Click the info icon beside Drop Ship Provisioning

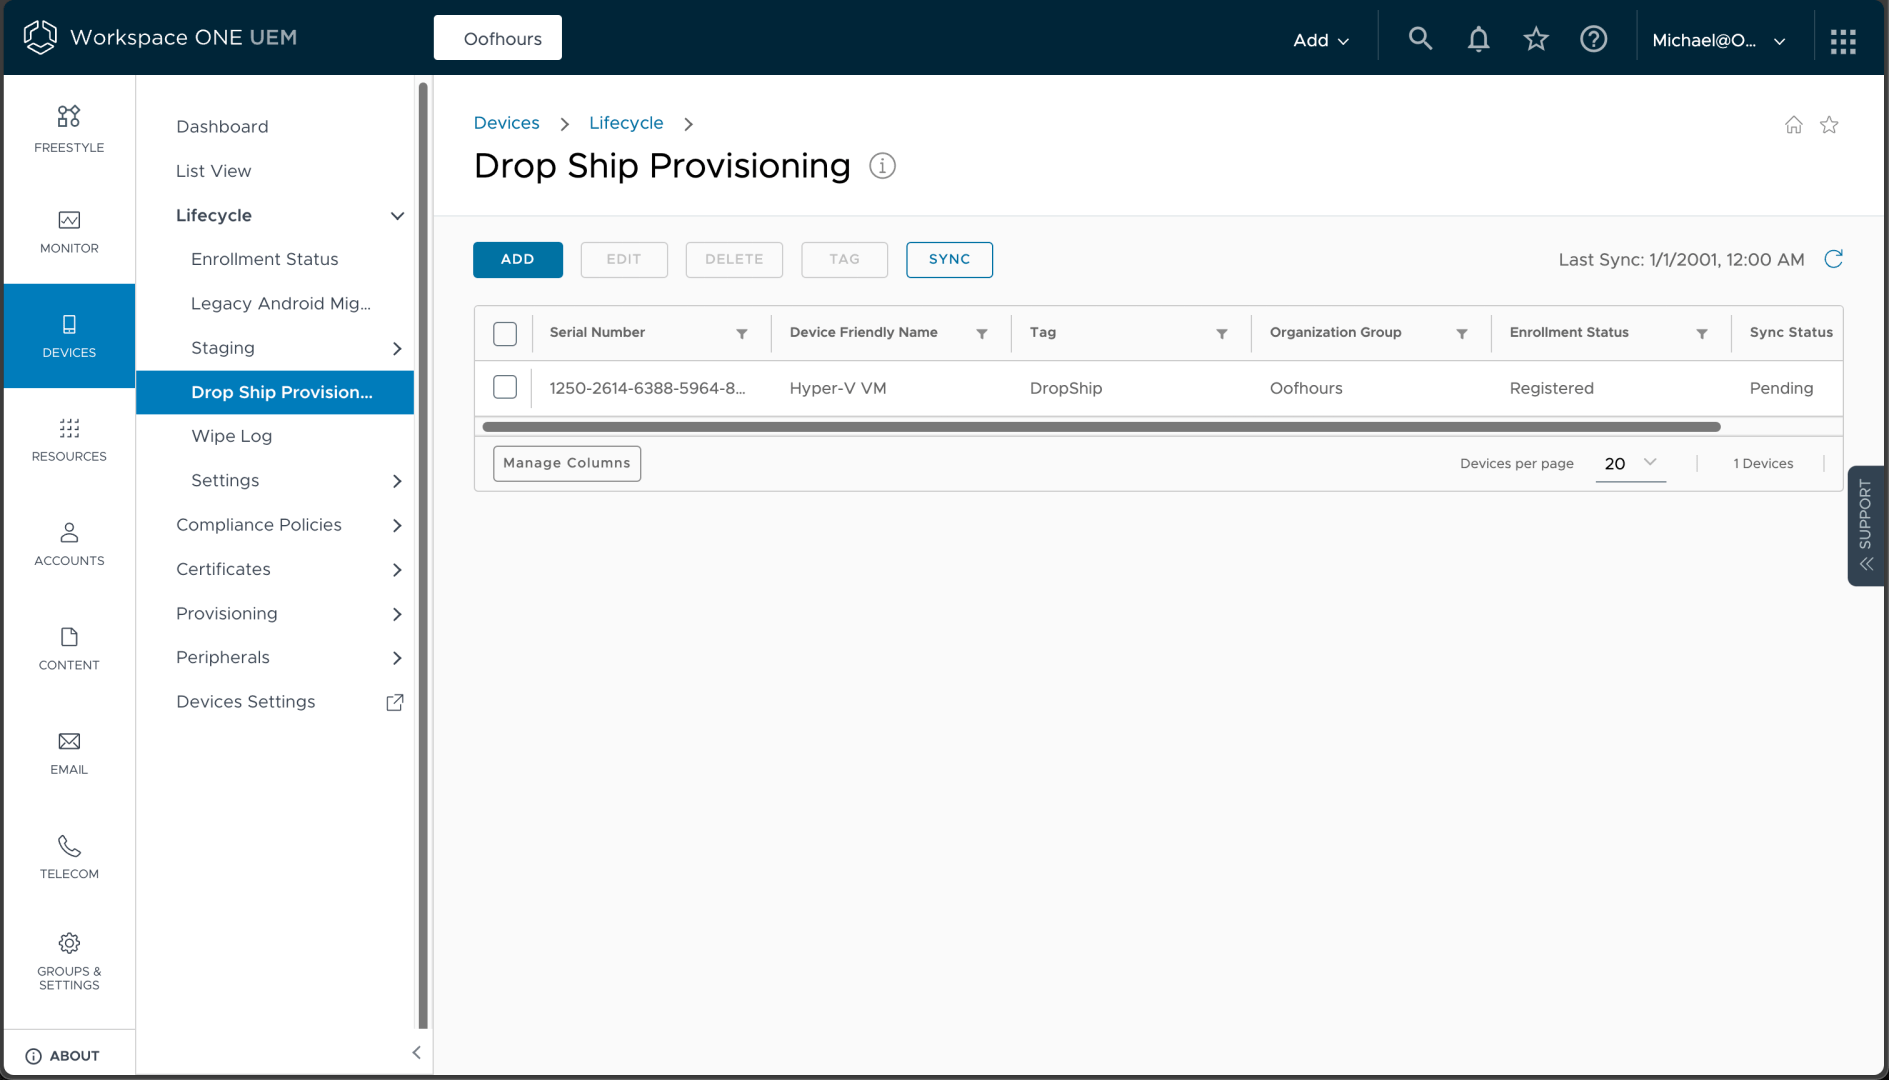882,166
